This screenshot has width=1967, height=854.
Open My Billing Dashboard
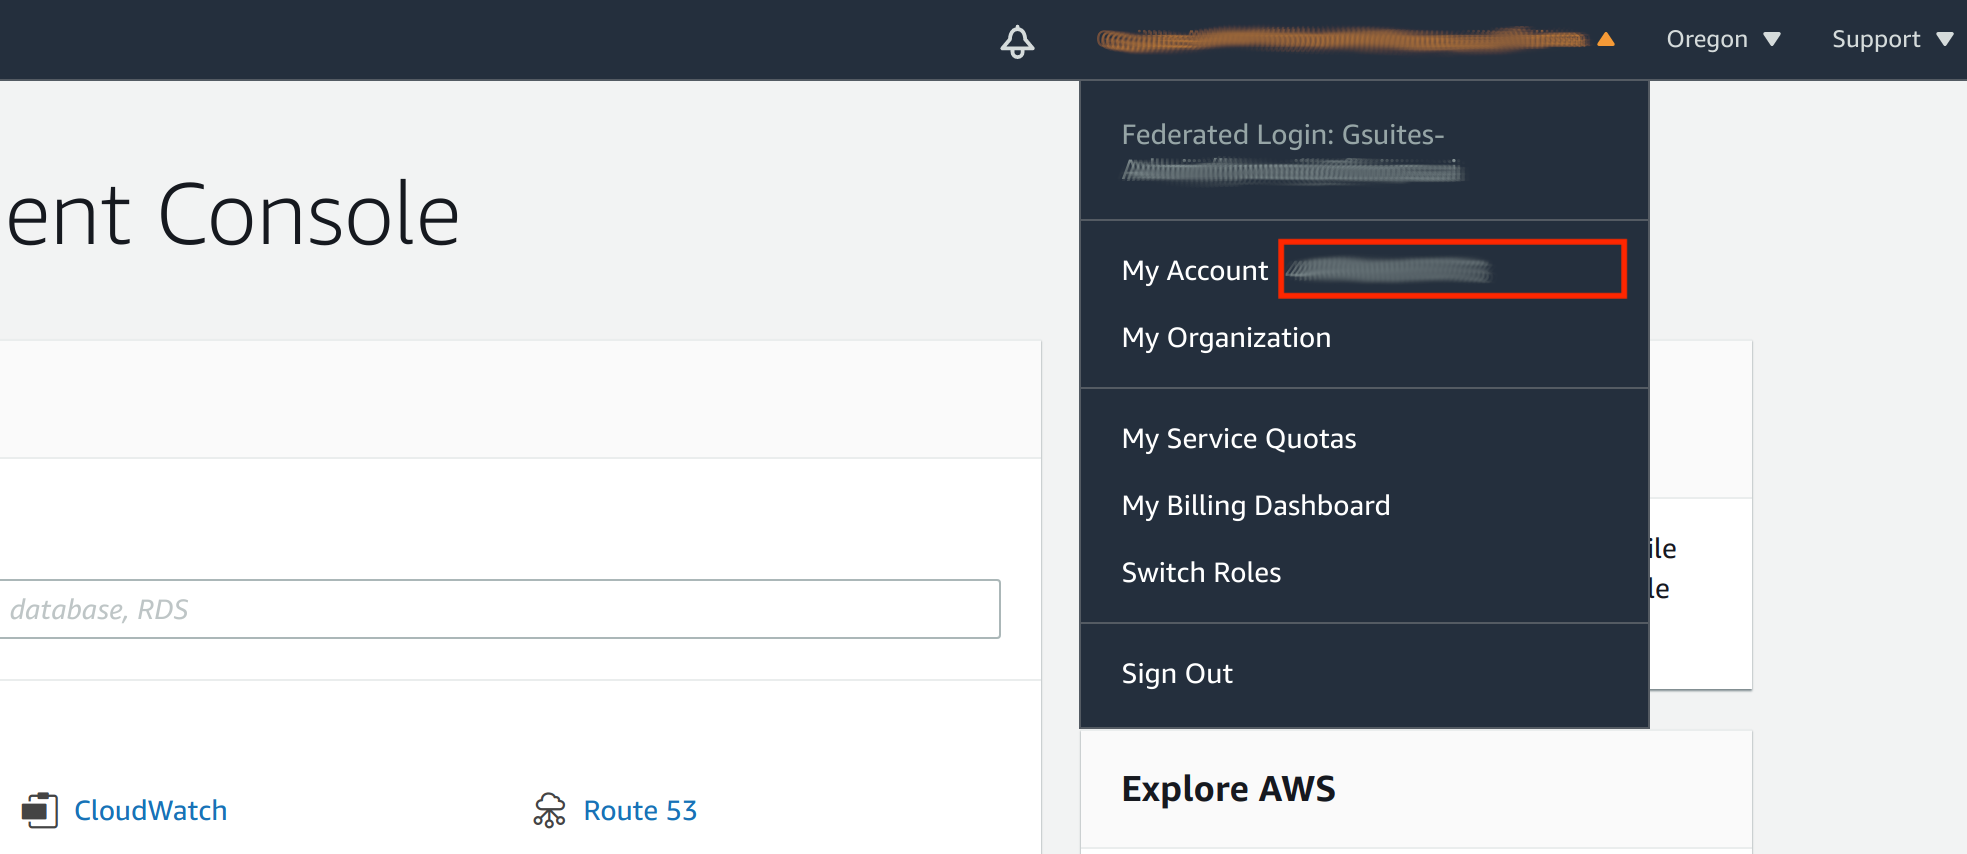pos(1256,505)
